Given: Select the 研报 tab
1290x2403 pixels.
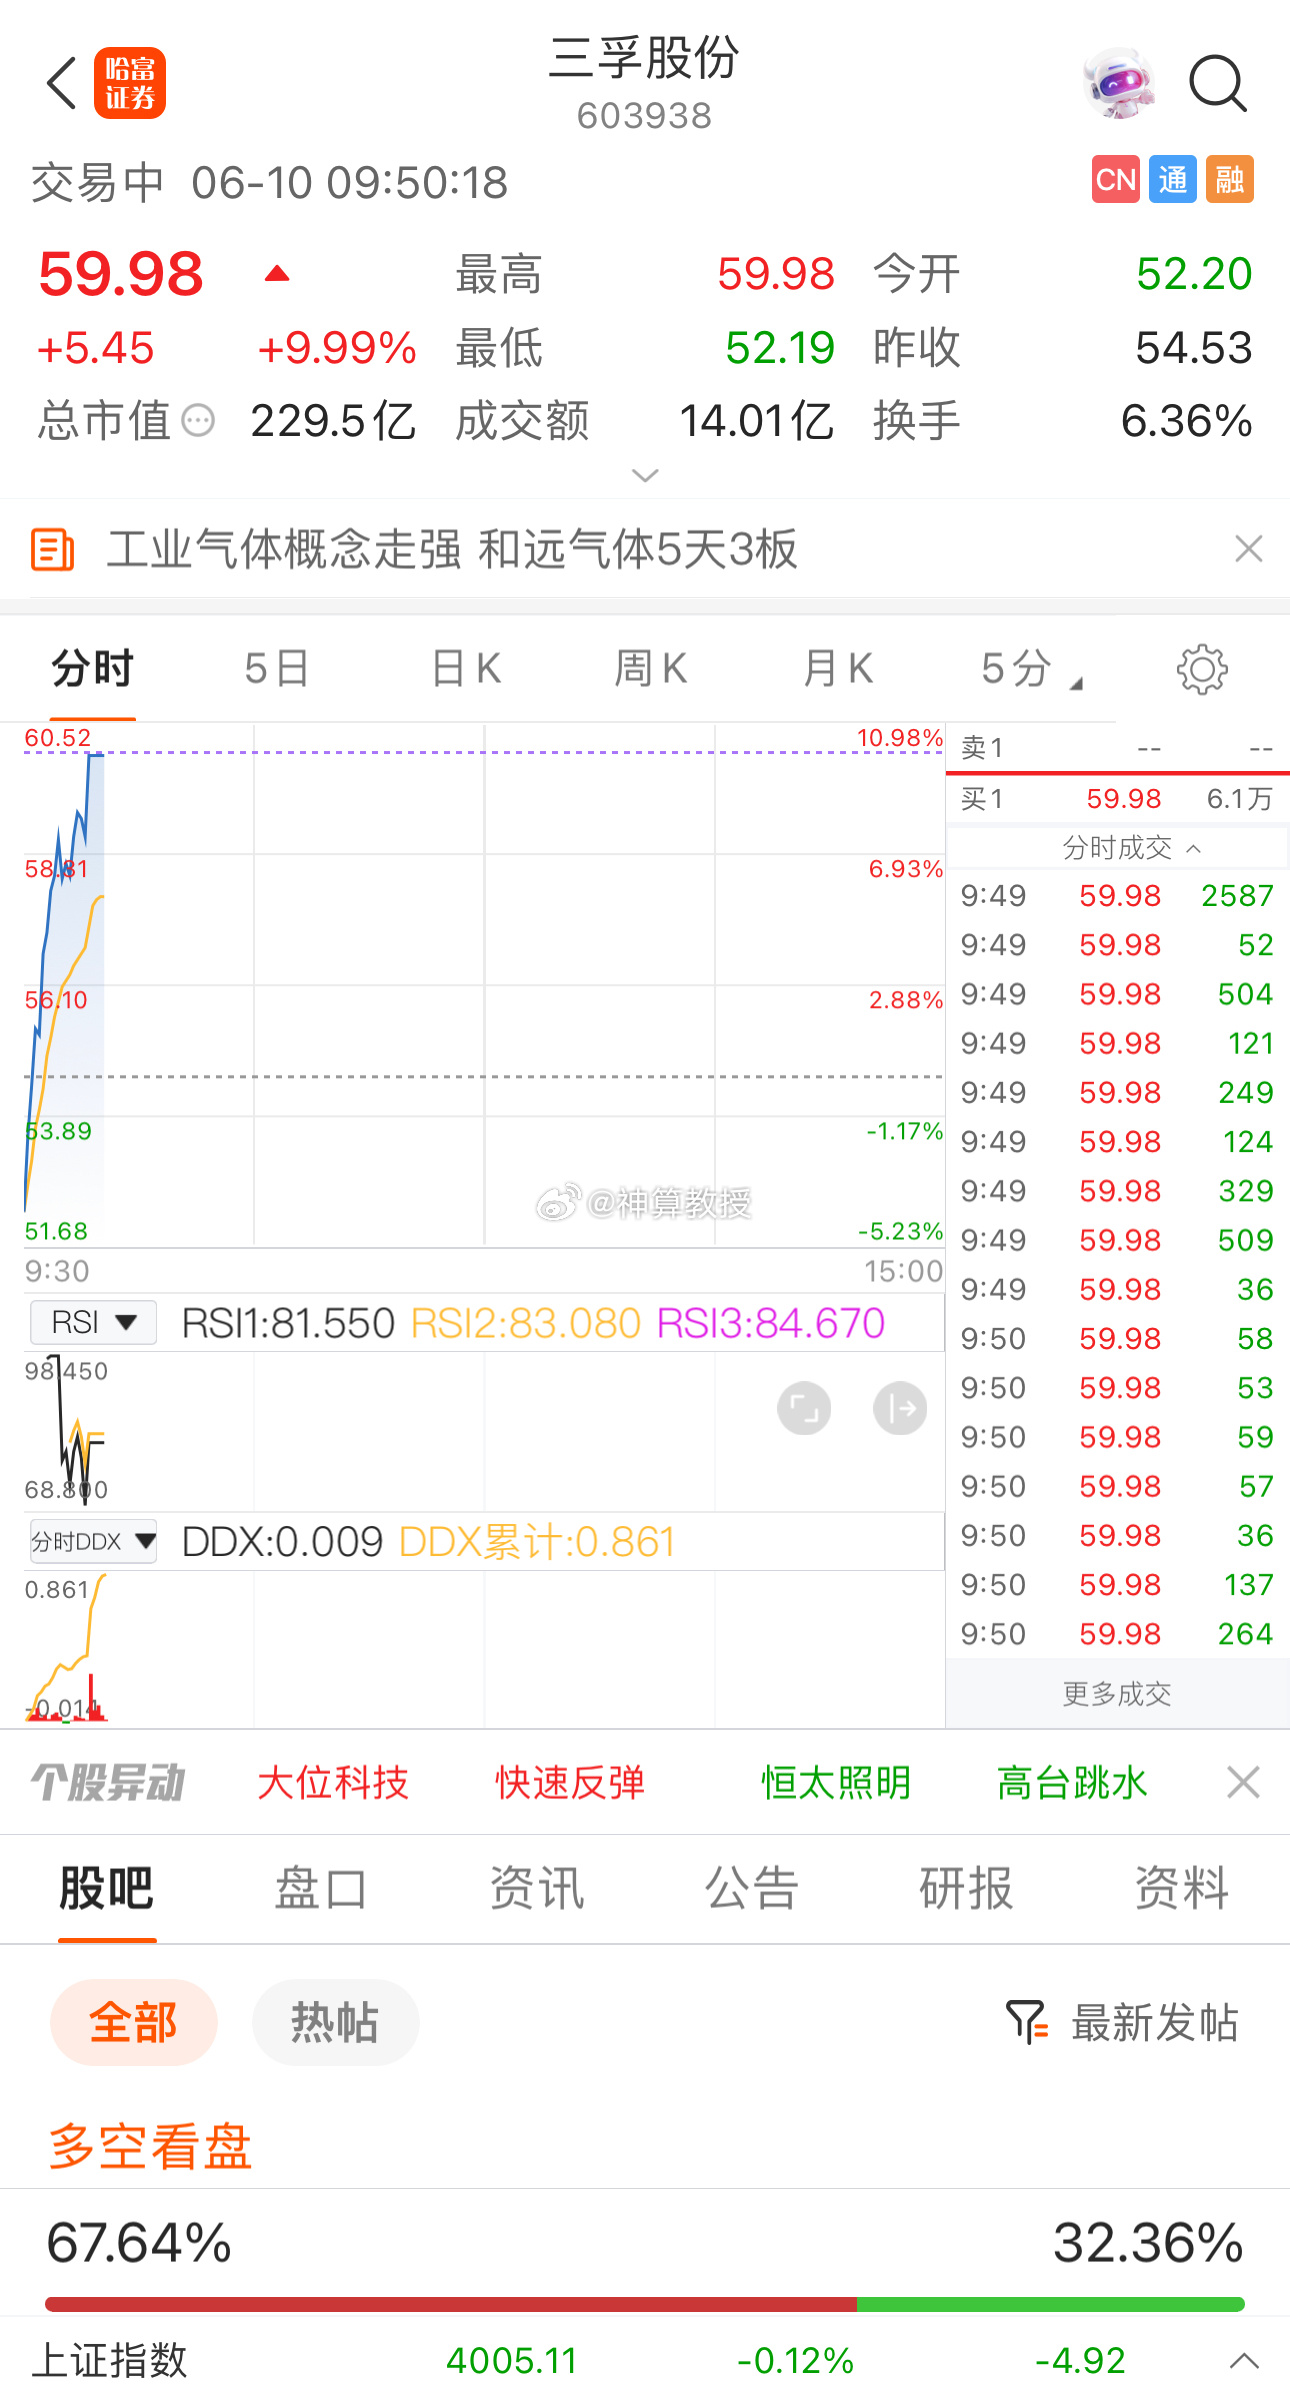Looking at the screenshot, I should (966, 1889).
